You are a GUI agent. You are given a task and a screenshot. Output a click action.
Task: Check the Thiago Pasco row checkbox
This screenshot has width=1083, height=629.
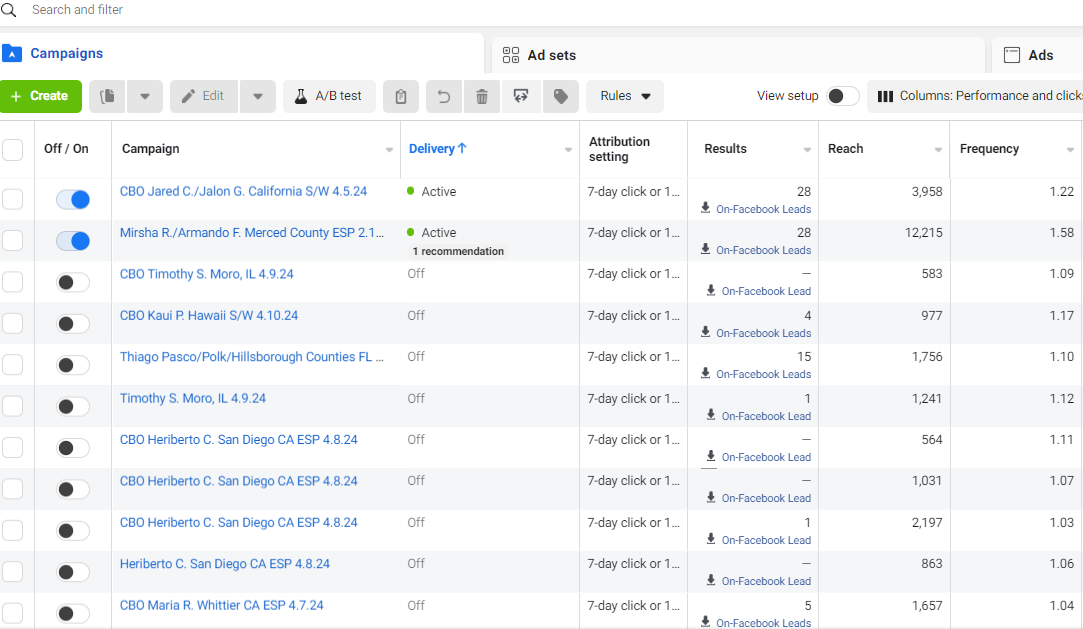click(12, 365)
